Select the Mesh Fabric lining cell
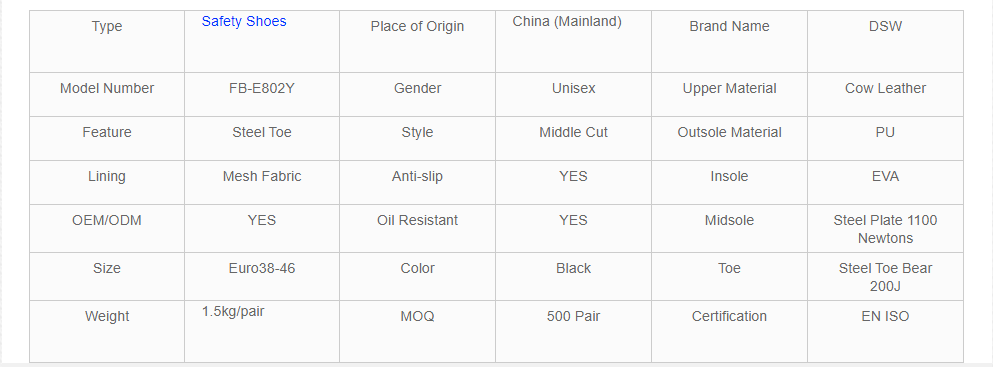Viewport: 993px width, 367px height. [262, 182]
